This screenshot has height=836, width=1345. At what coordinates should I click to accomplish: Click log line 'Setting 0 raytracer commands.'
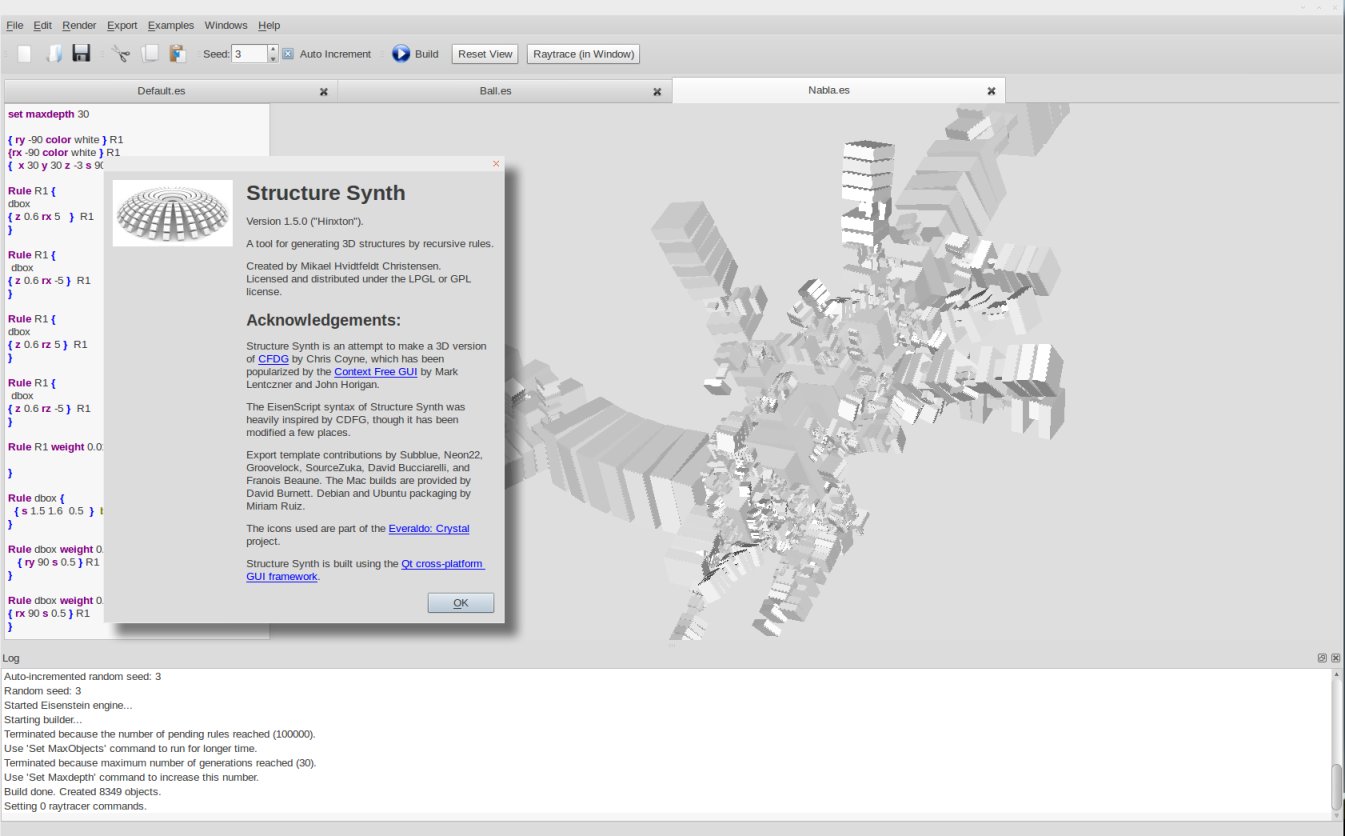tap(75, 806)
